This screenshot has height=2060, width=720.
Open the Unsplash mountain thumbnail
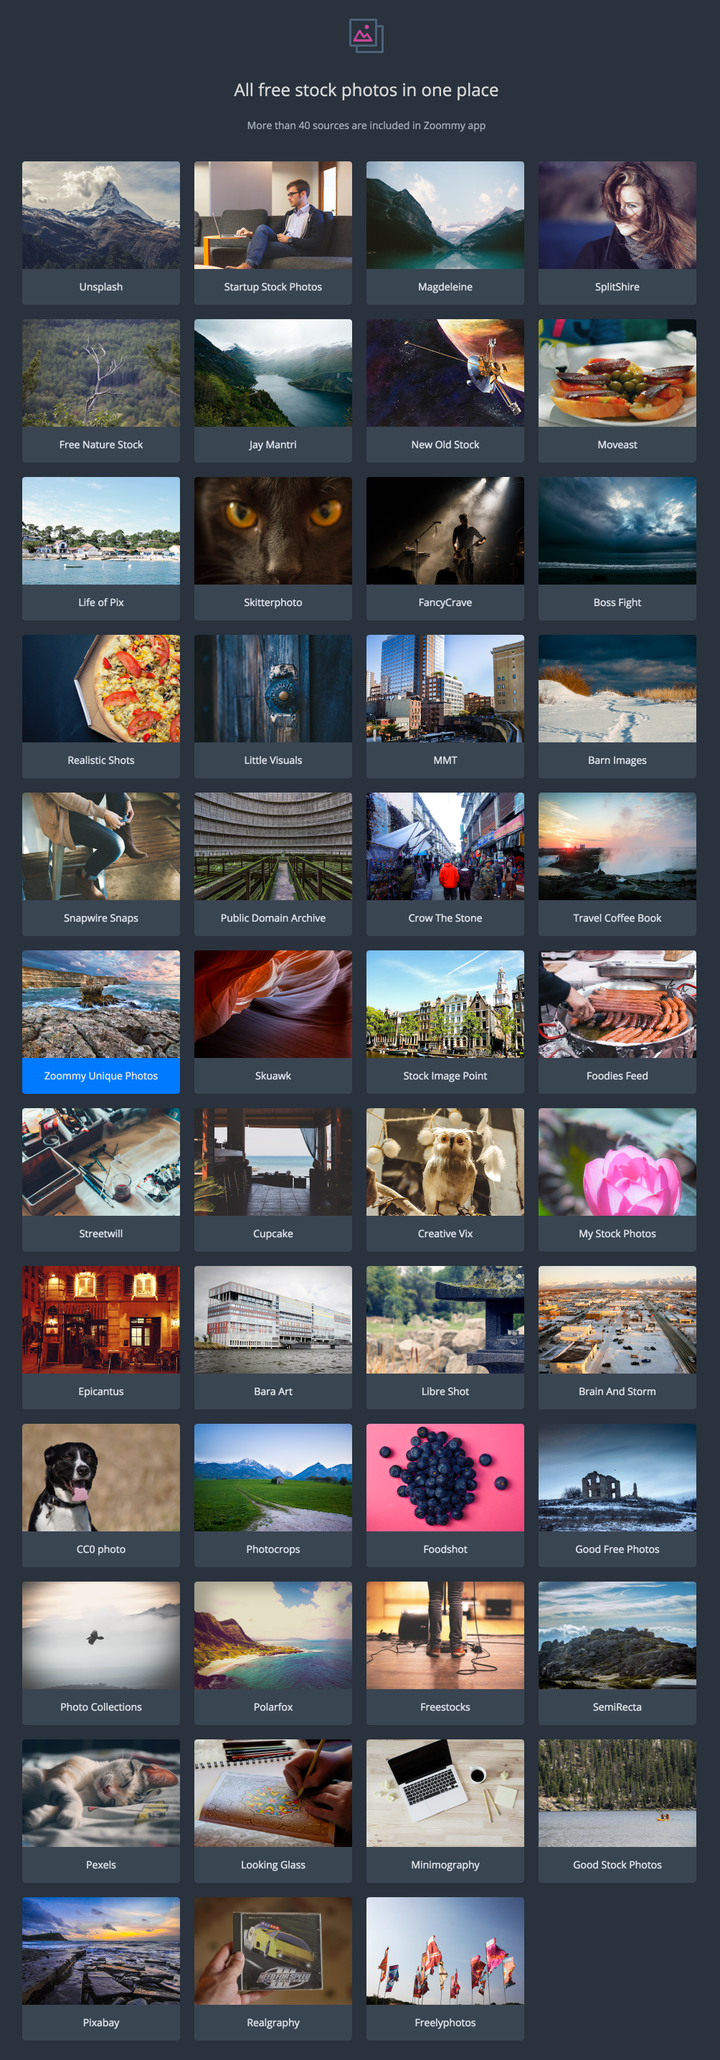[101, 215]
